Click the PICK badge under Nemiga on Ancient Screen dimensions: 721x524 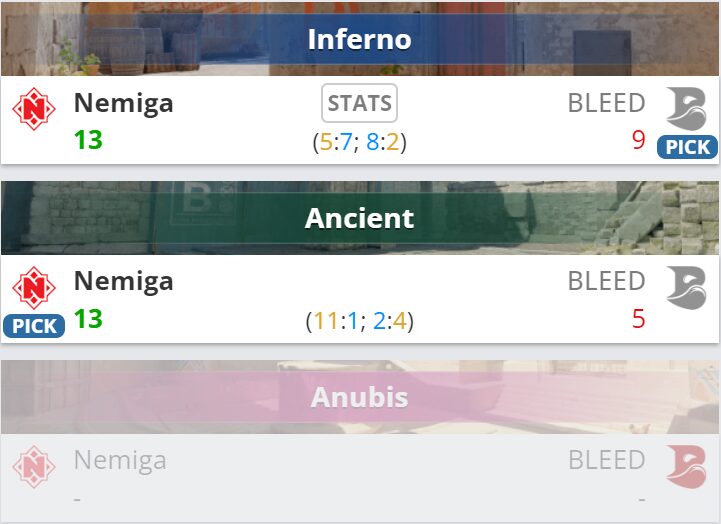pos(34,326)
